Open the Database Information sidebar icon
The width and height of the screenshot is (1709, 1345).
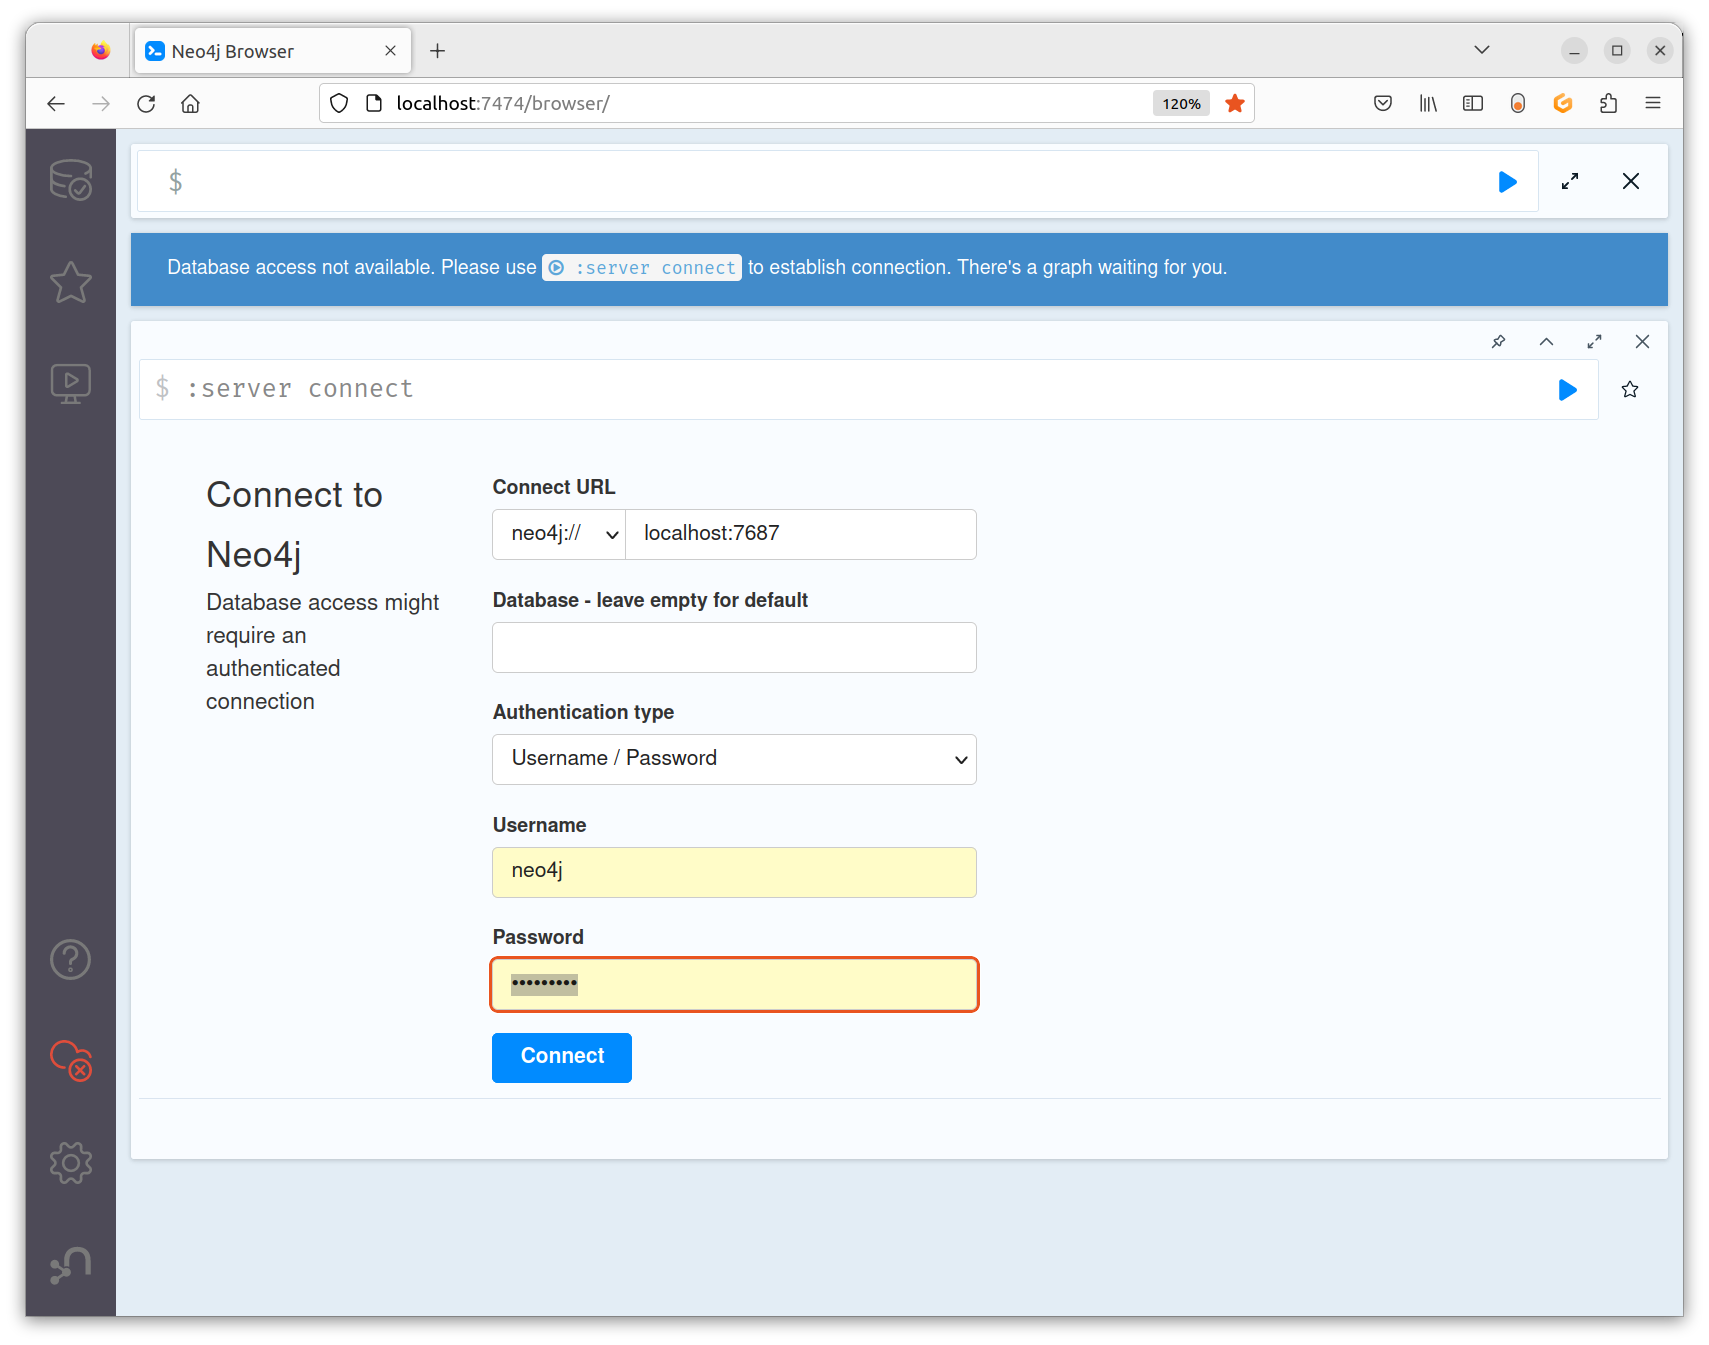click(x=71, y=181)
